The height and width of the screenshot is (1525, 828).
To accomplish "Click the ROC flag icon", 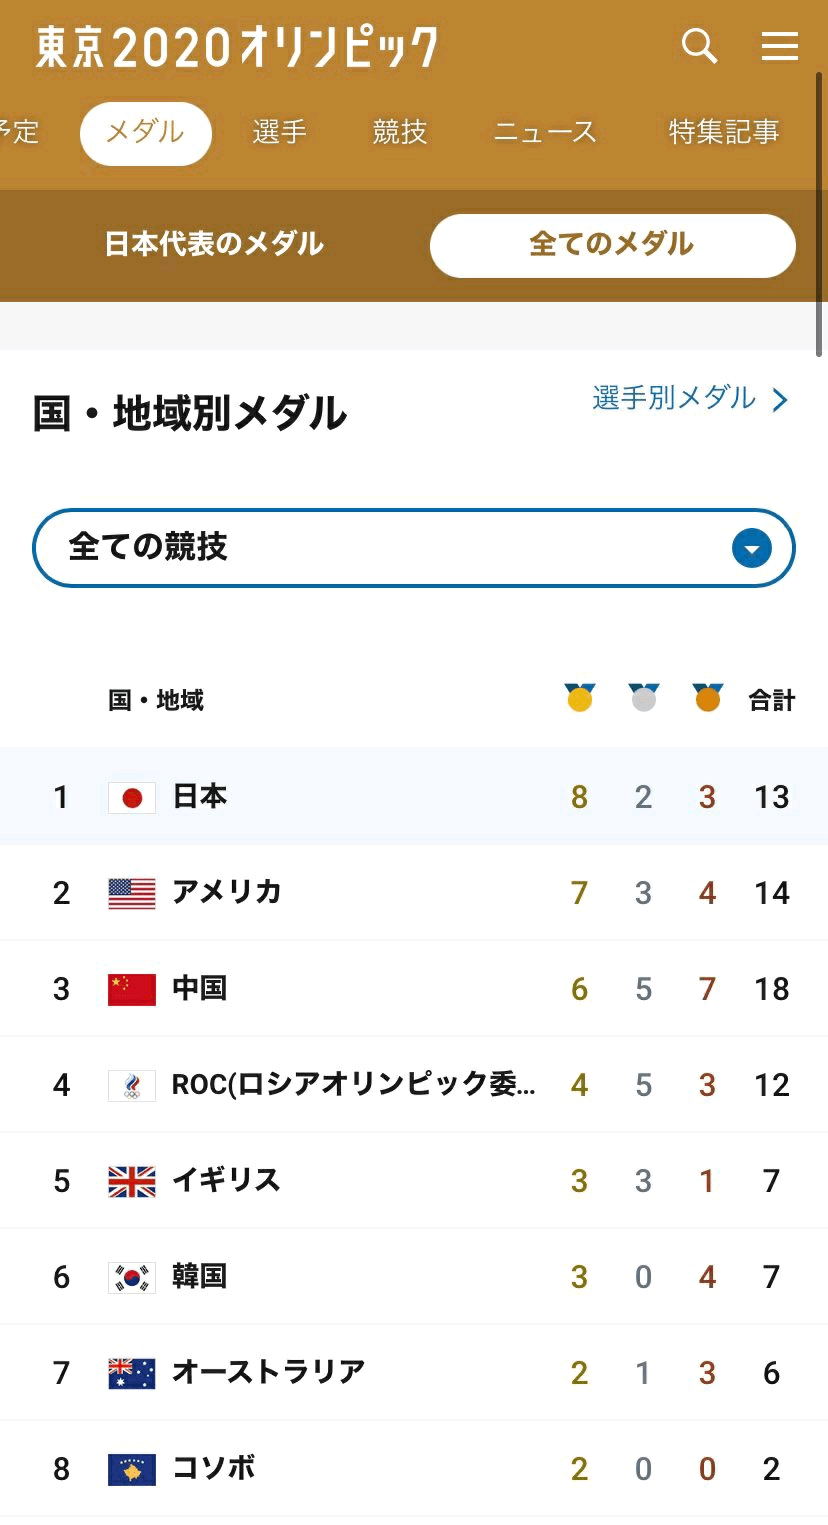I will click(132, 1085).
